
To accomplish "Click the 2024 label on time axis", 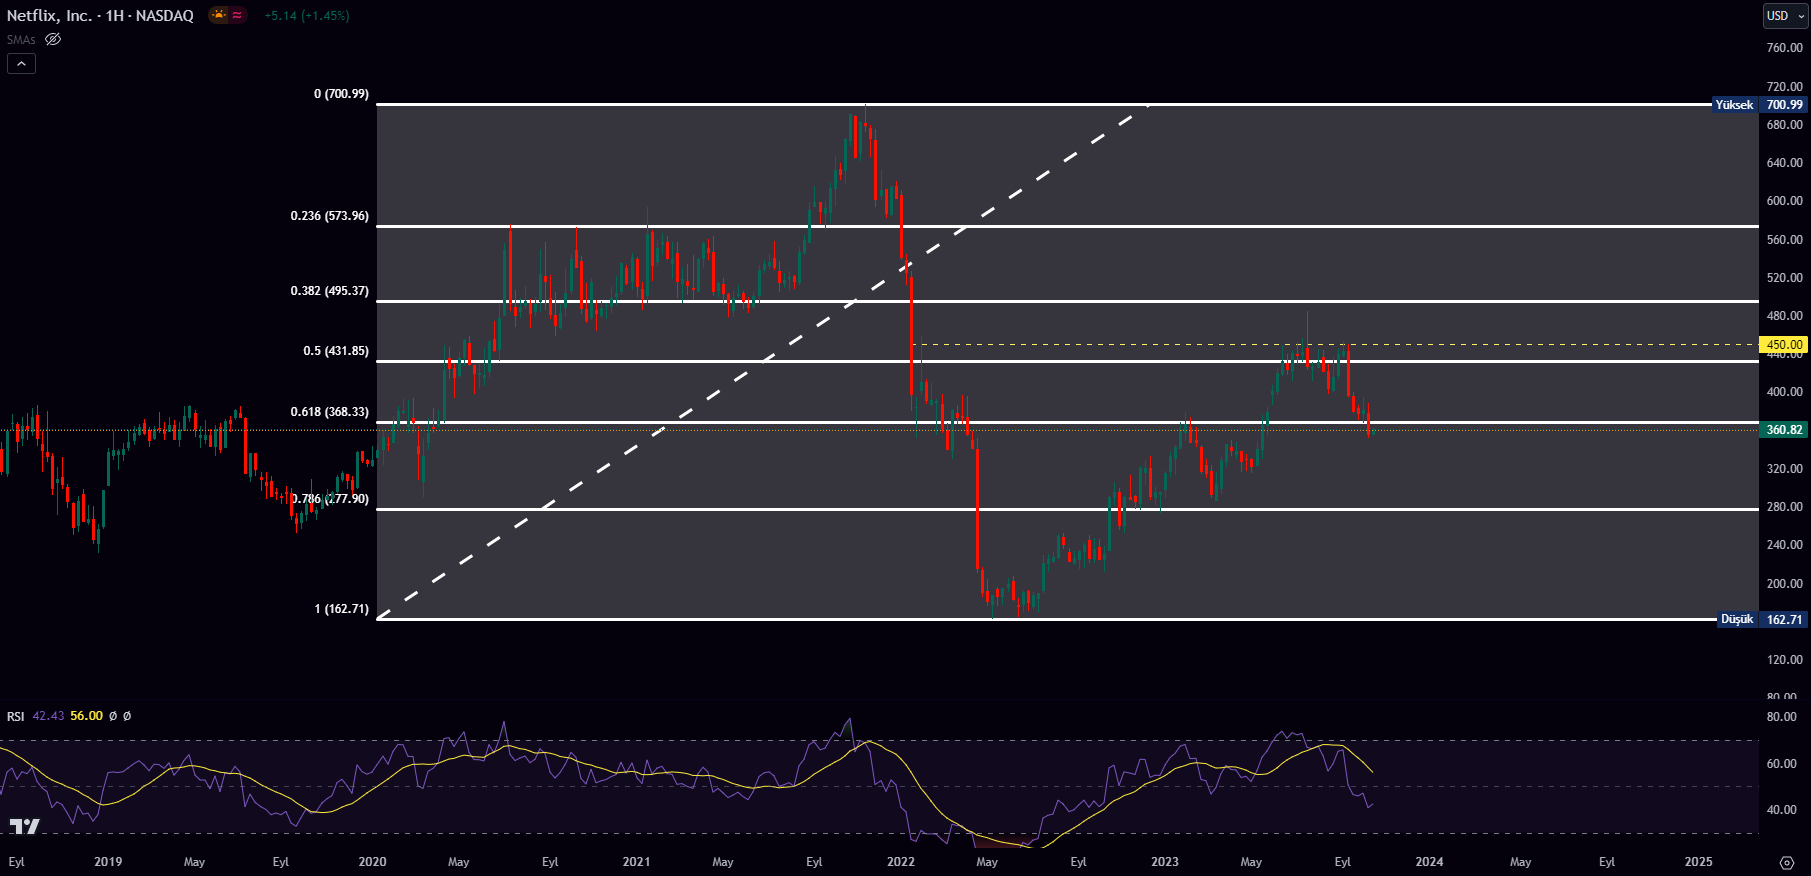I will (1429, 862).
